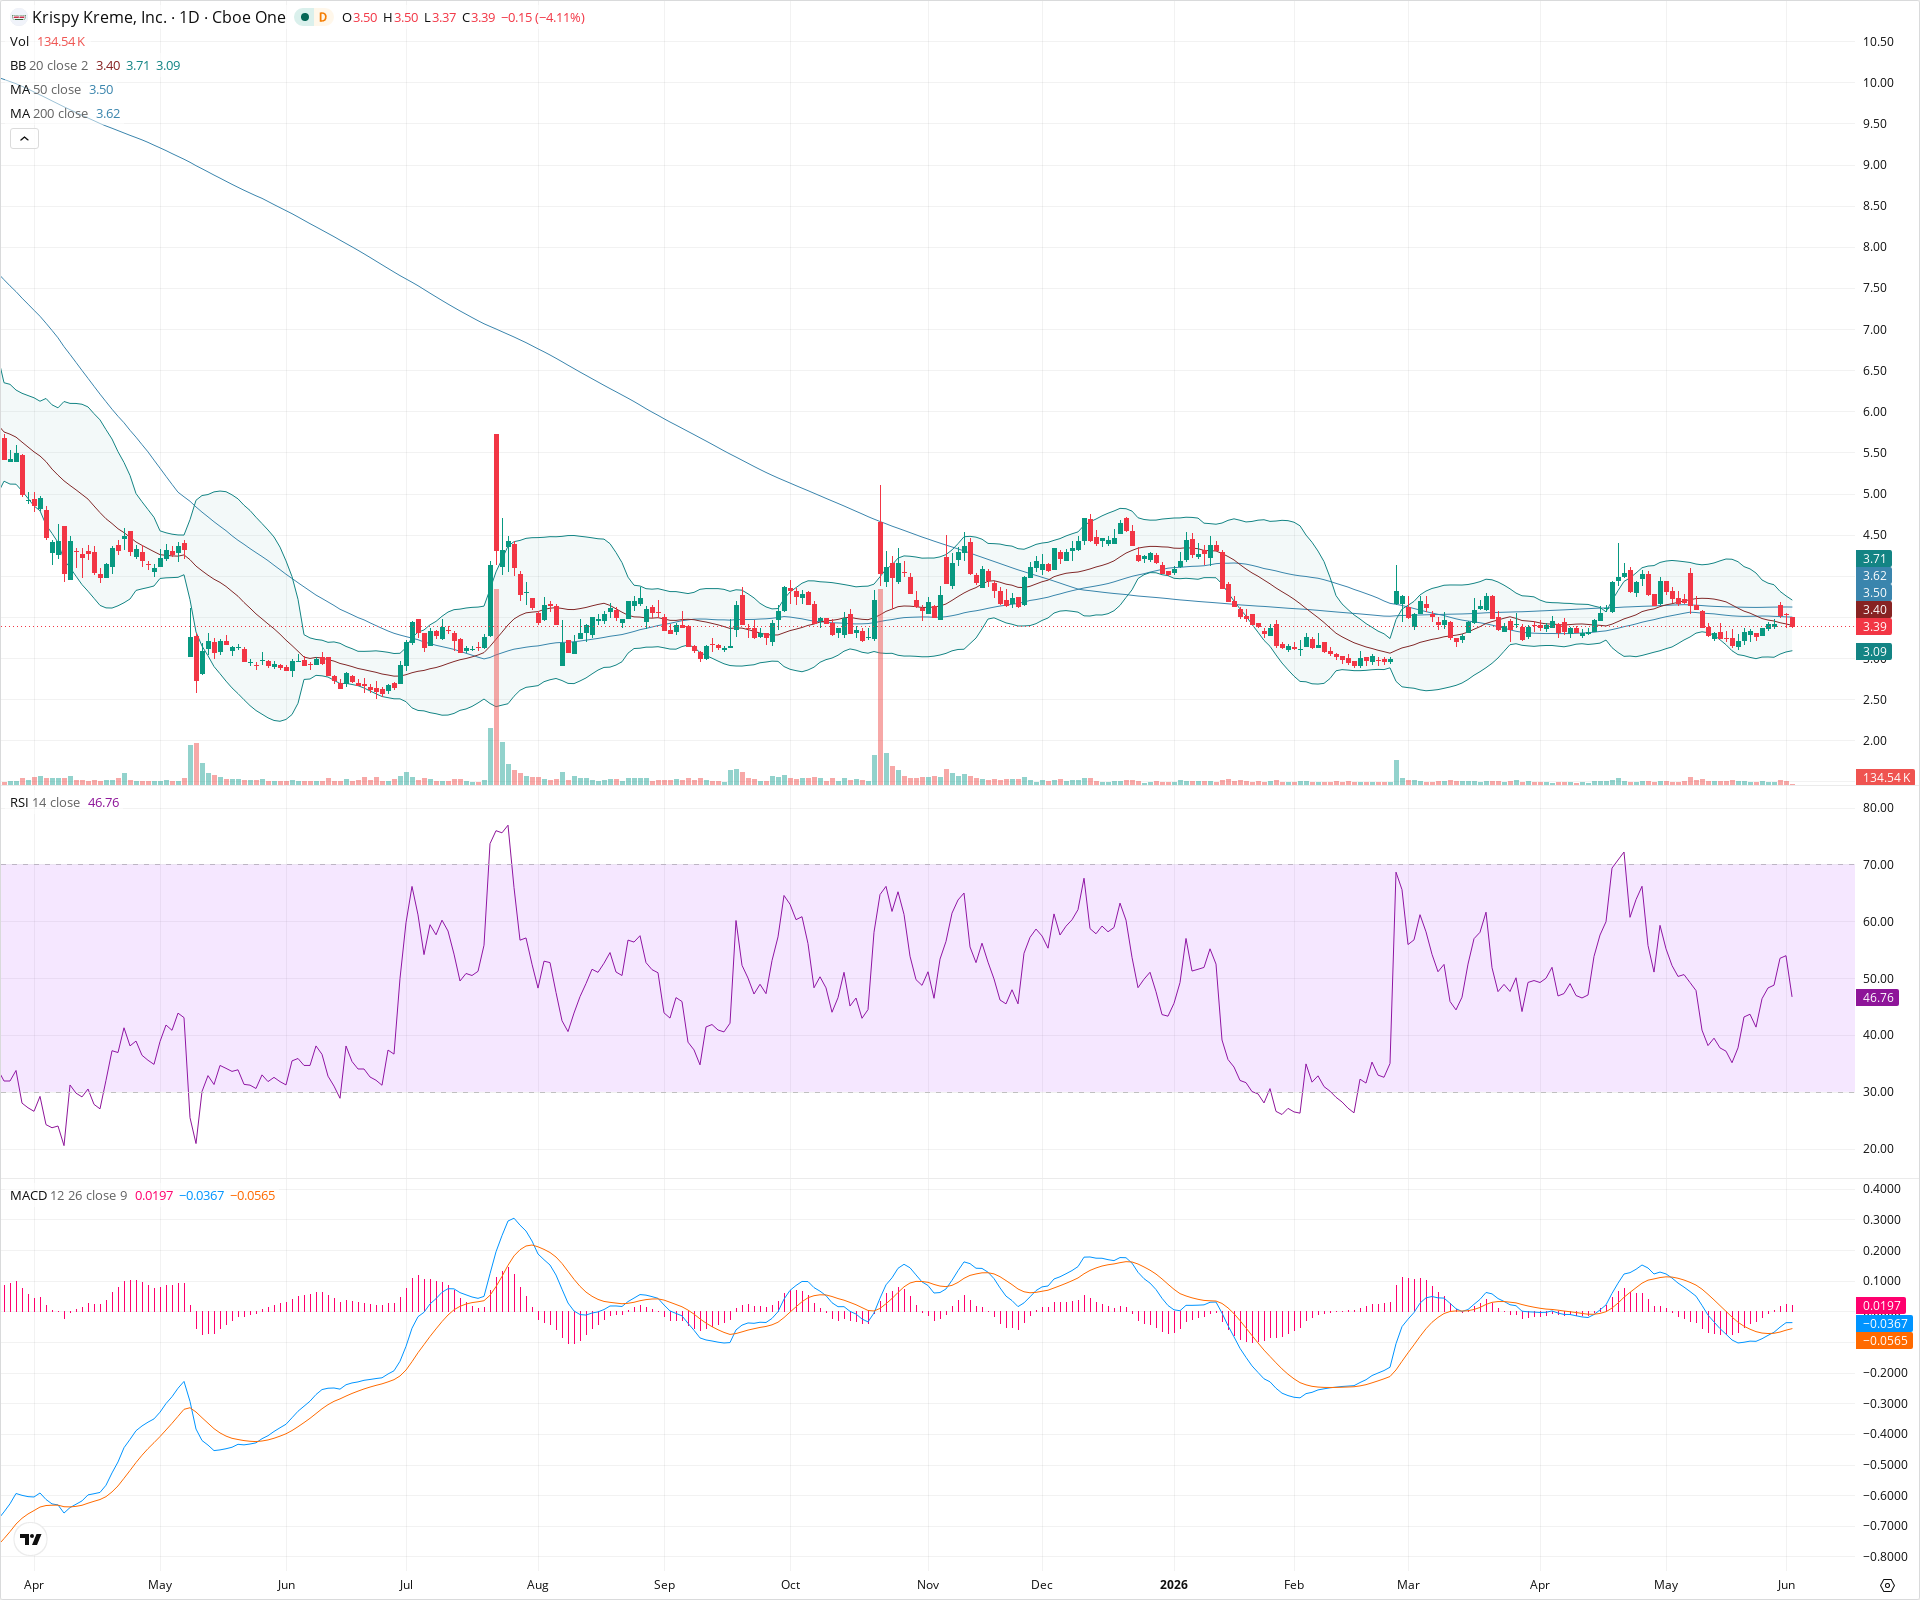The height and width of the screenshot is (1600, 1920).
Task: Click the 0.0197 MACD histogram label
Action: click(x=1881, y=1306)
